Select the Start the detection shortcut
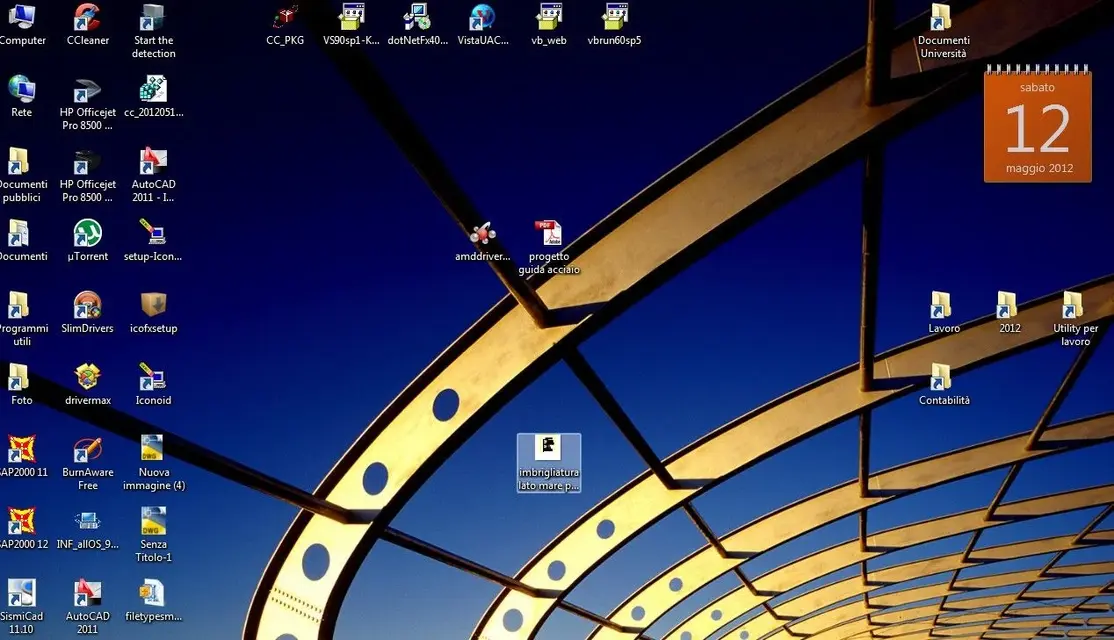1114x640 pixels. coord(153,31)
